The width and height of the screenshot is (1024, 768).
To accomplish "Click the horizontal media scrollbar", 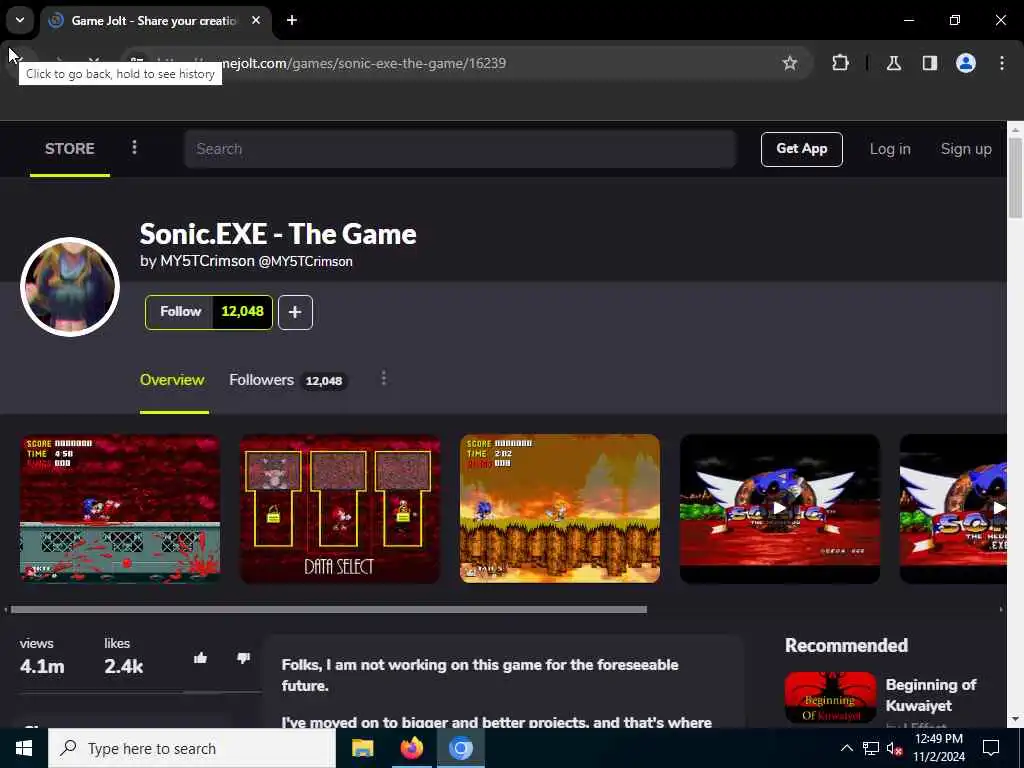I will (328, 609).
